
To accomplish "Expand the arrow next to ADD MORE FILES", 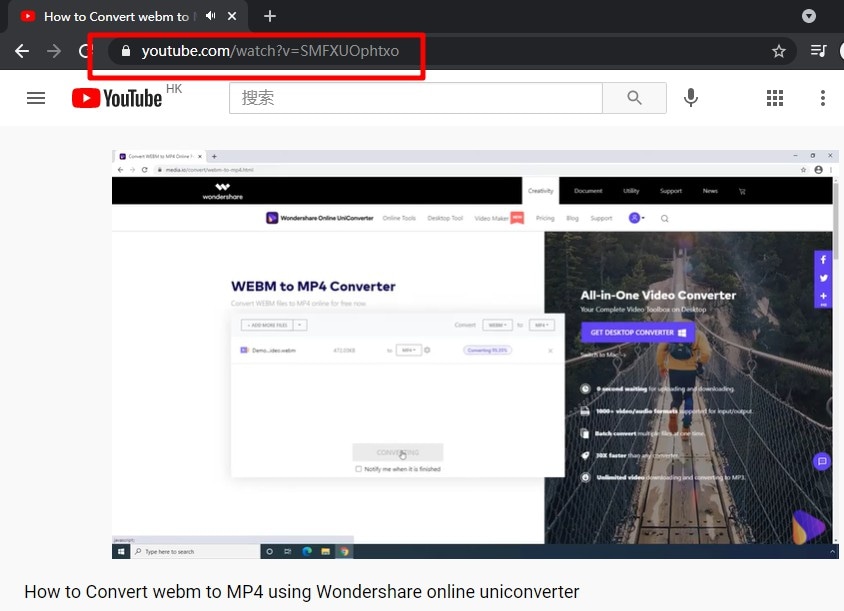I will pos(300,325).
